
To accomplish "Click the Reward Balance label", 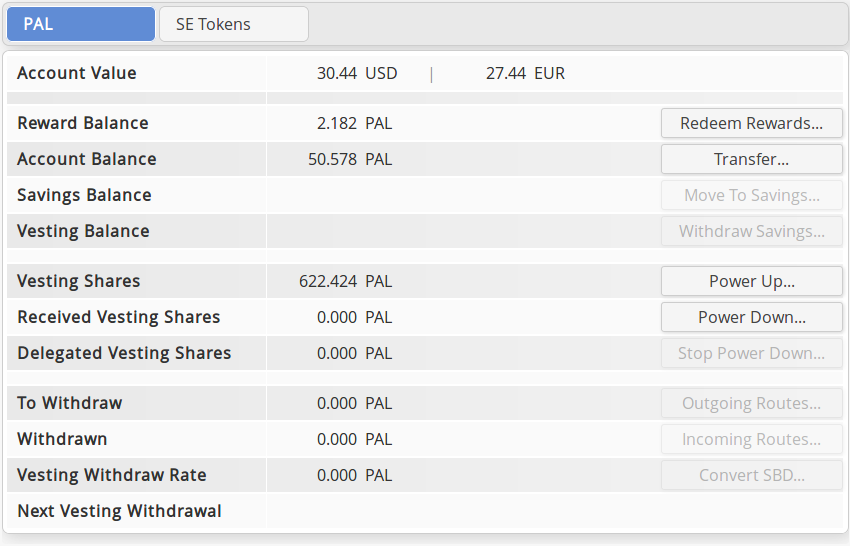I will tap(83, 123).
